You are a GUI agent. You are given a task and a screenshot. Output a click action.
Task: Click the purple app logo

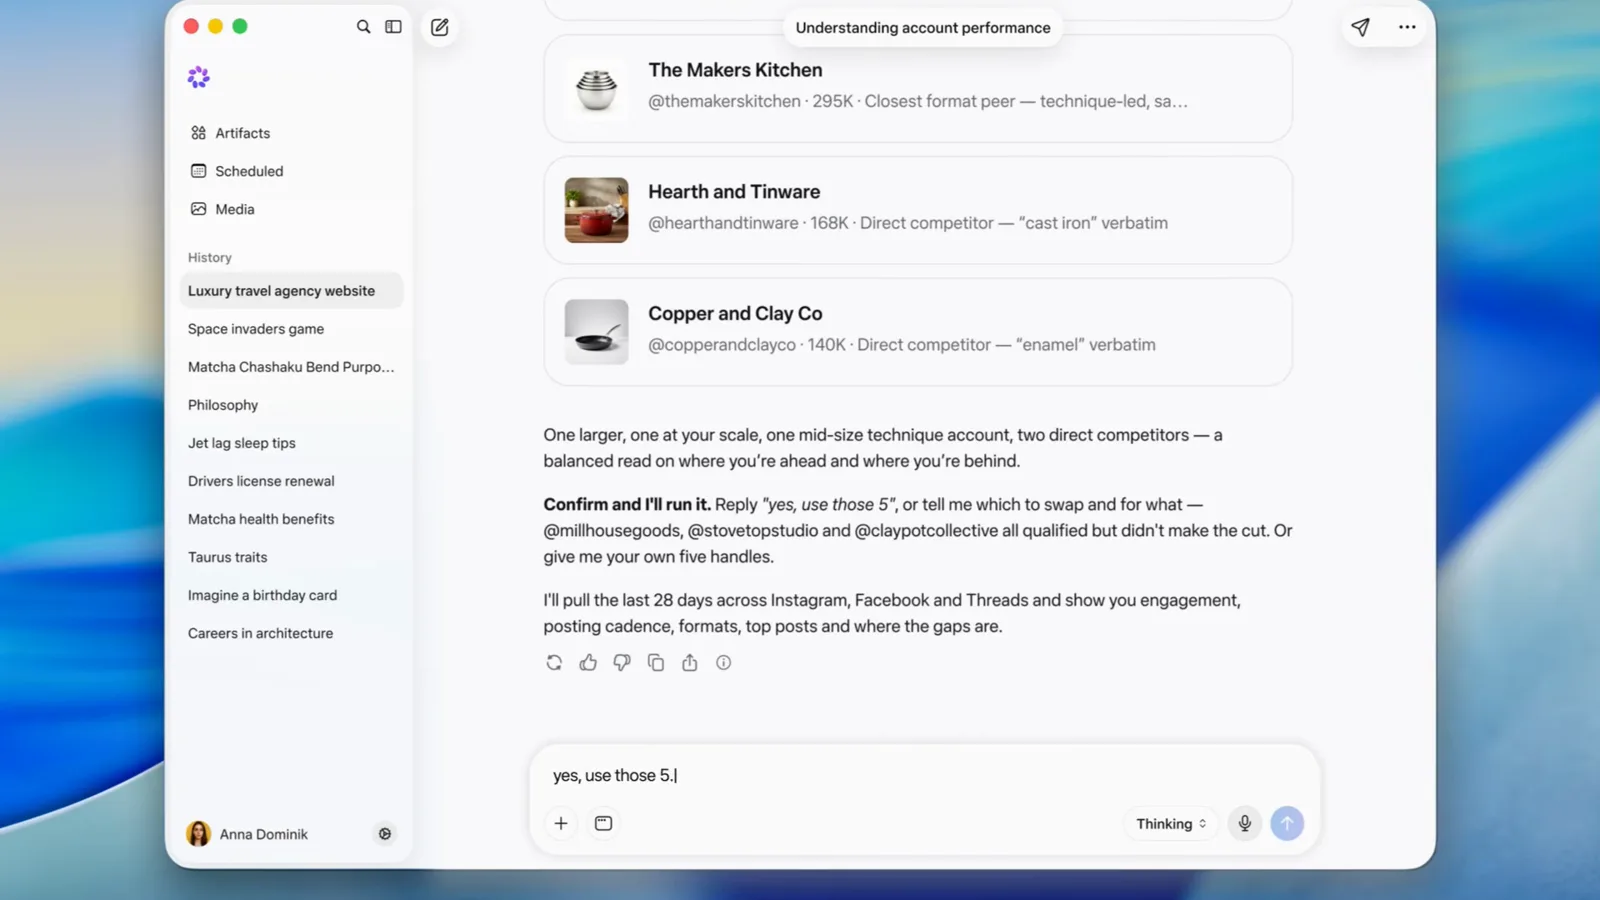click(199, 77)
